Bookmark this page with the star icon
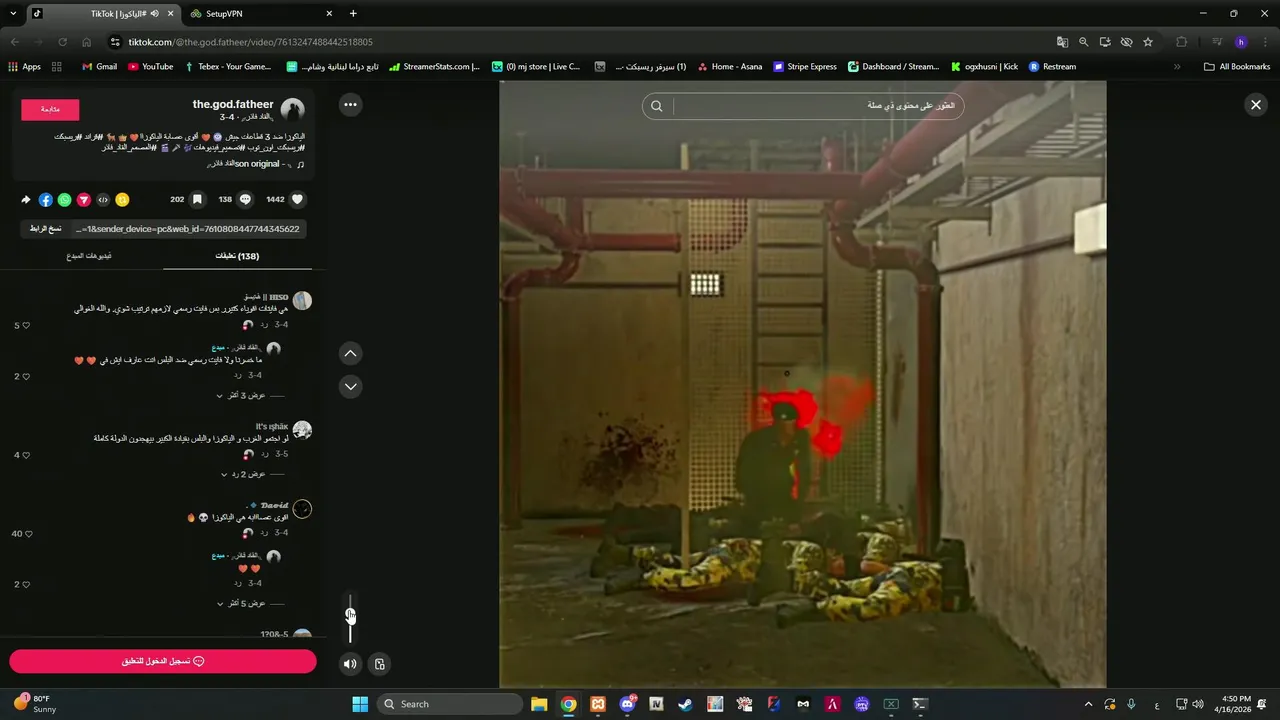Image resolution: width=1280 pixels, height=720 pixels. pos(1148,42)
